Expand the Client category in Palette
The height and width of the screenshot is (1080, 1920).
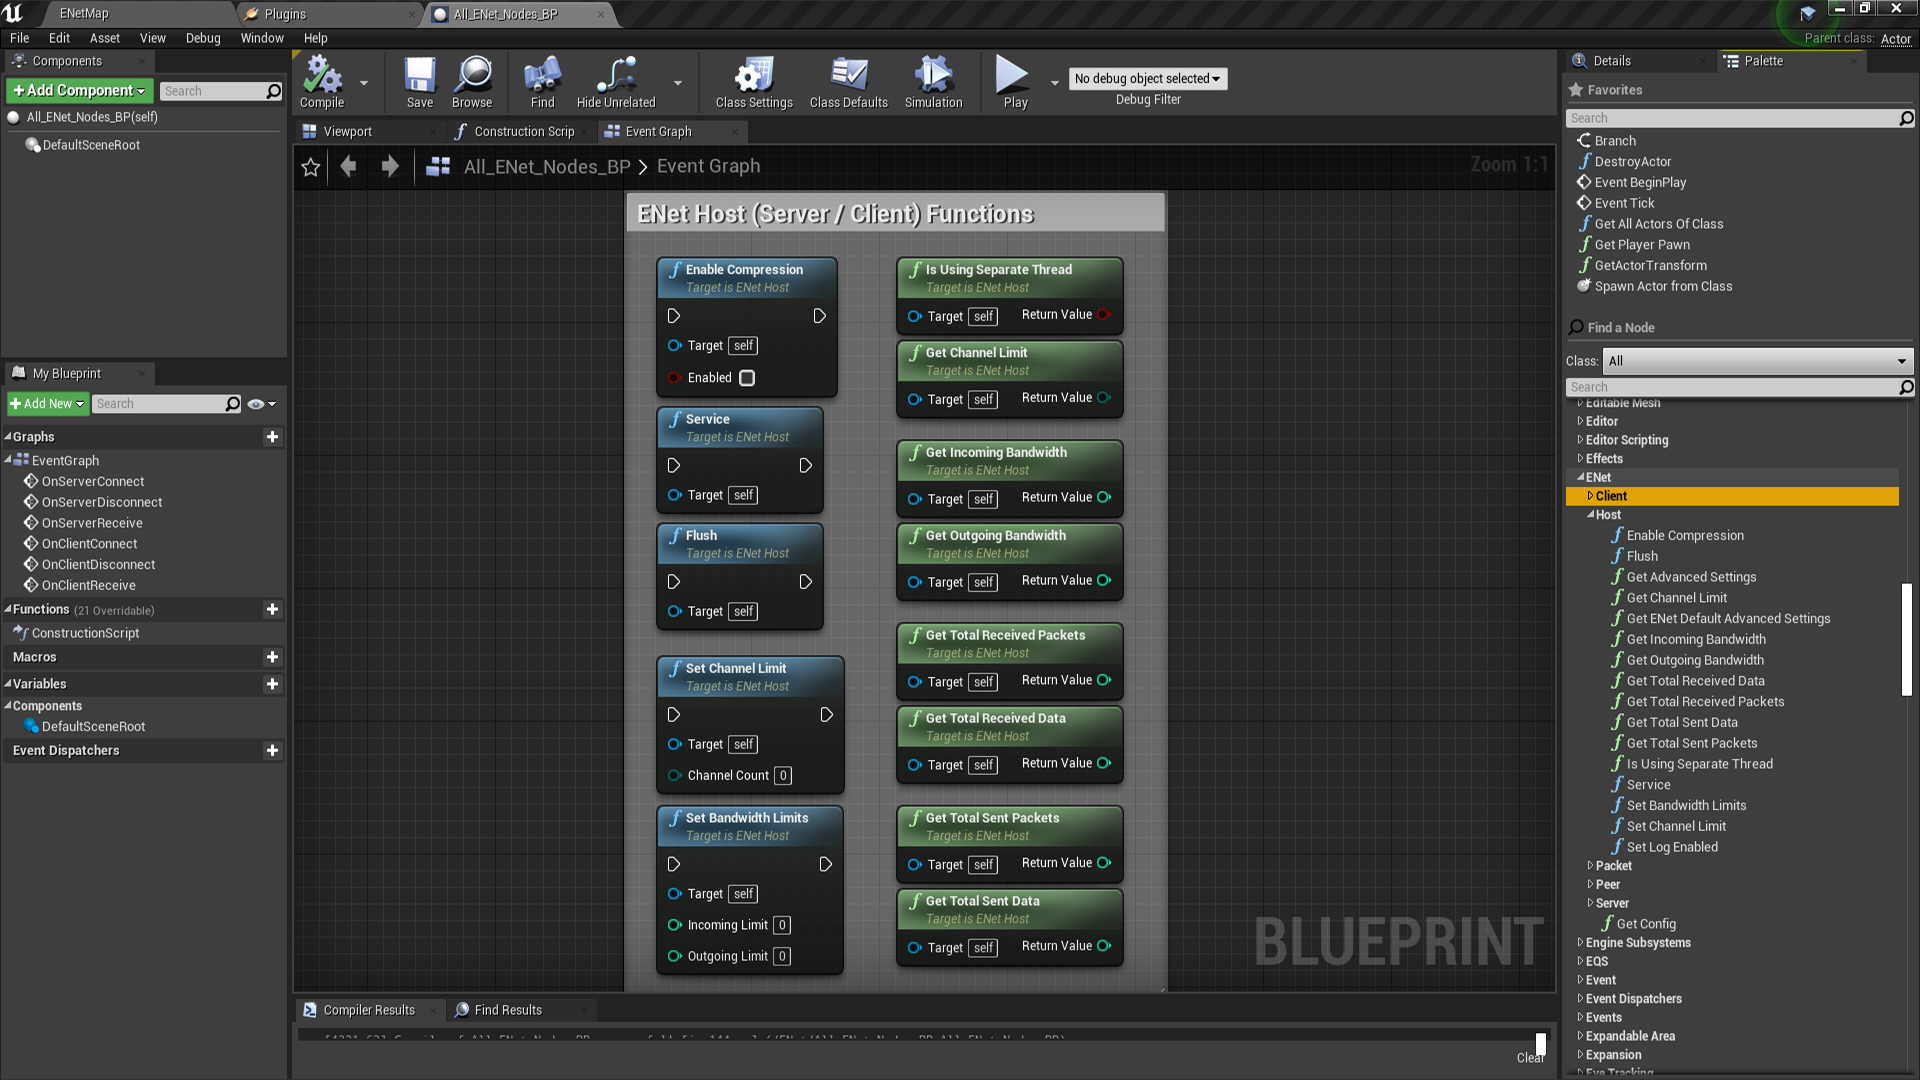(1590, 496)
